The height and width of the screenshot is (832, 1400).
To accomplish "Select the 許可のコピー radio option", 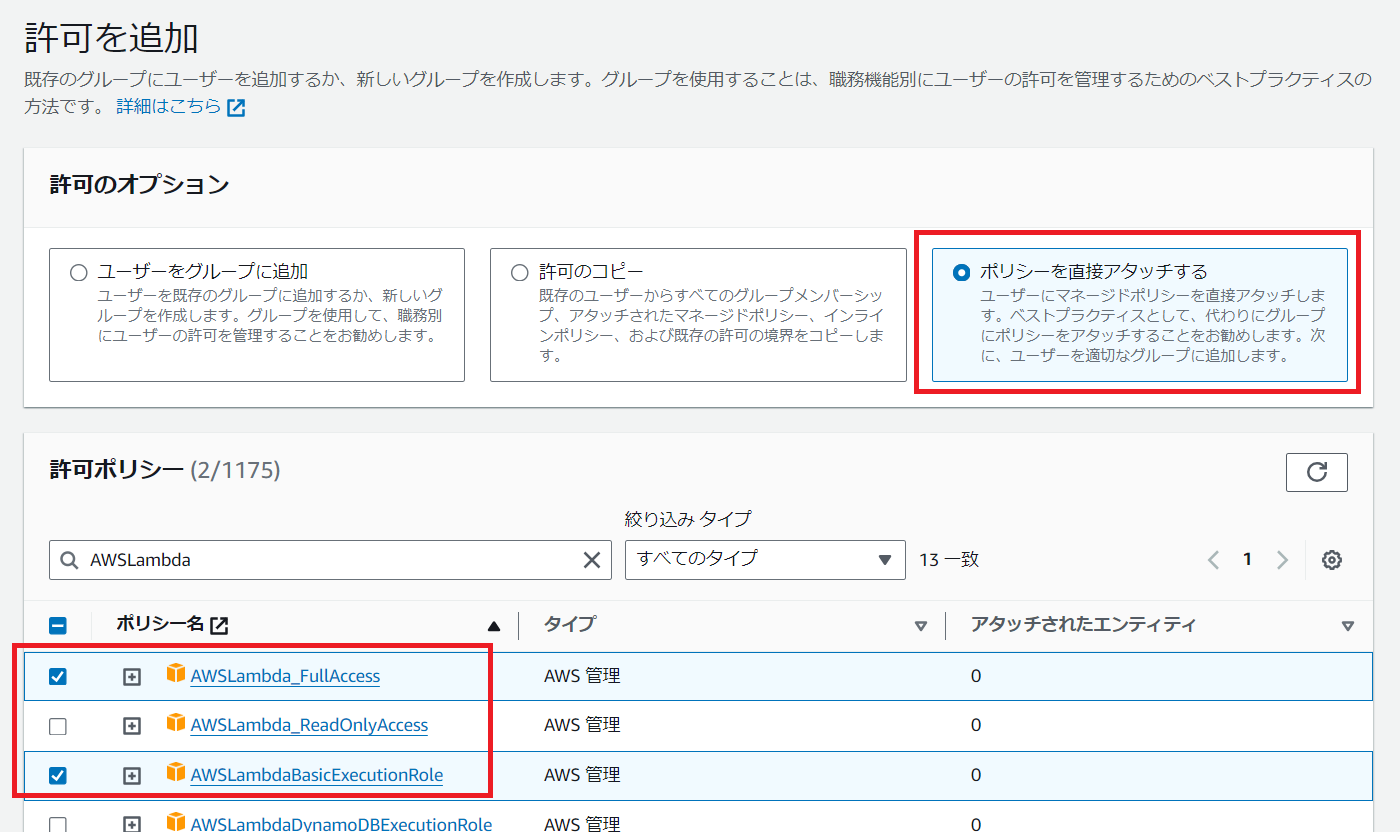I will click(x=519, y=273).
